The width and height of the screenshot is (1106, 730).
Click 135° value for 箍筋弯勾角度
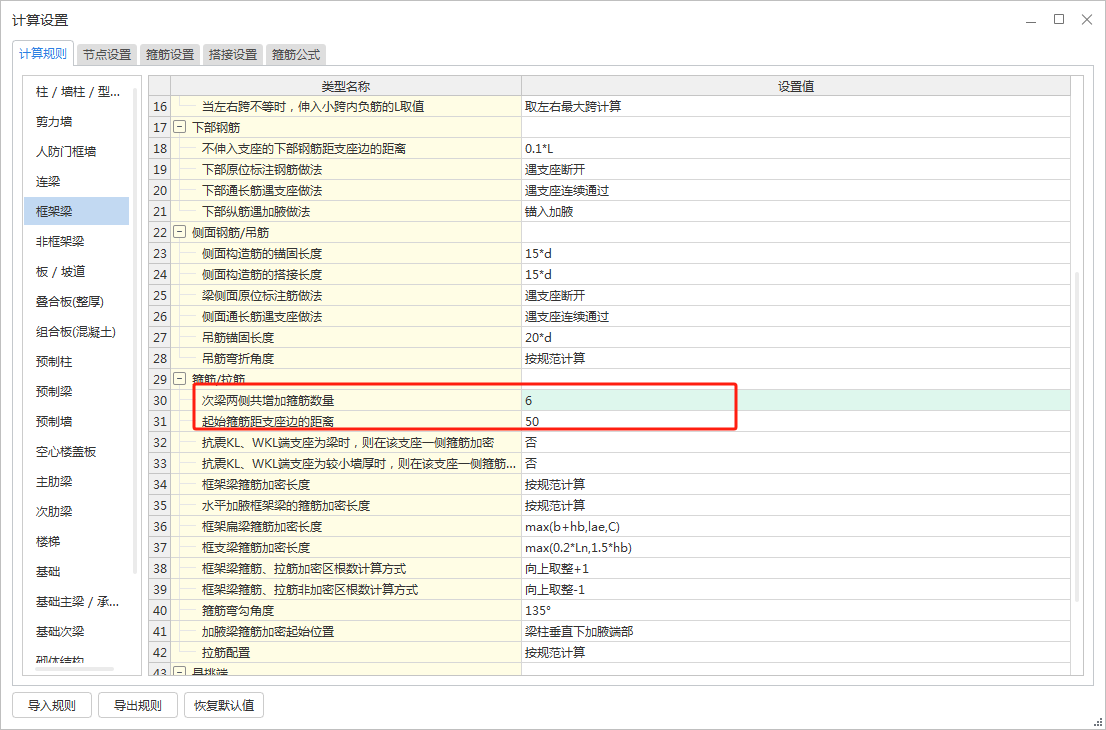[x=796, y=611]
